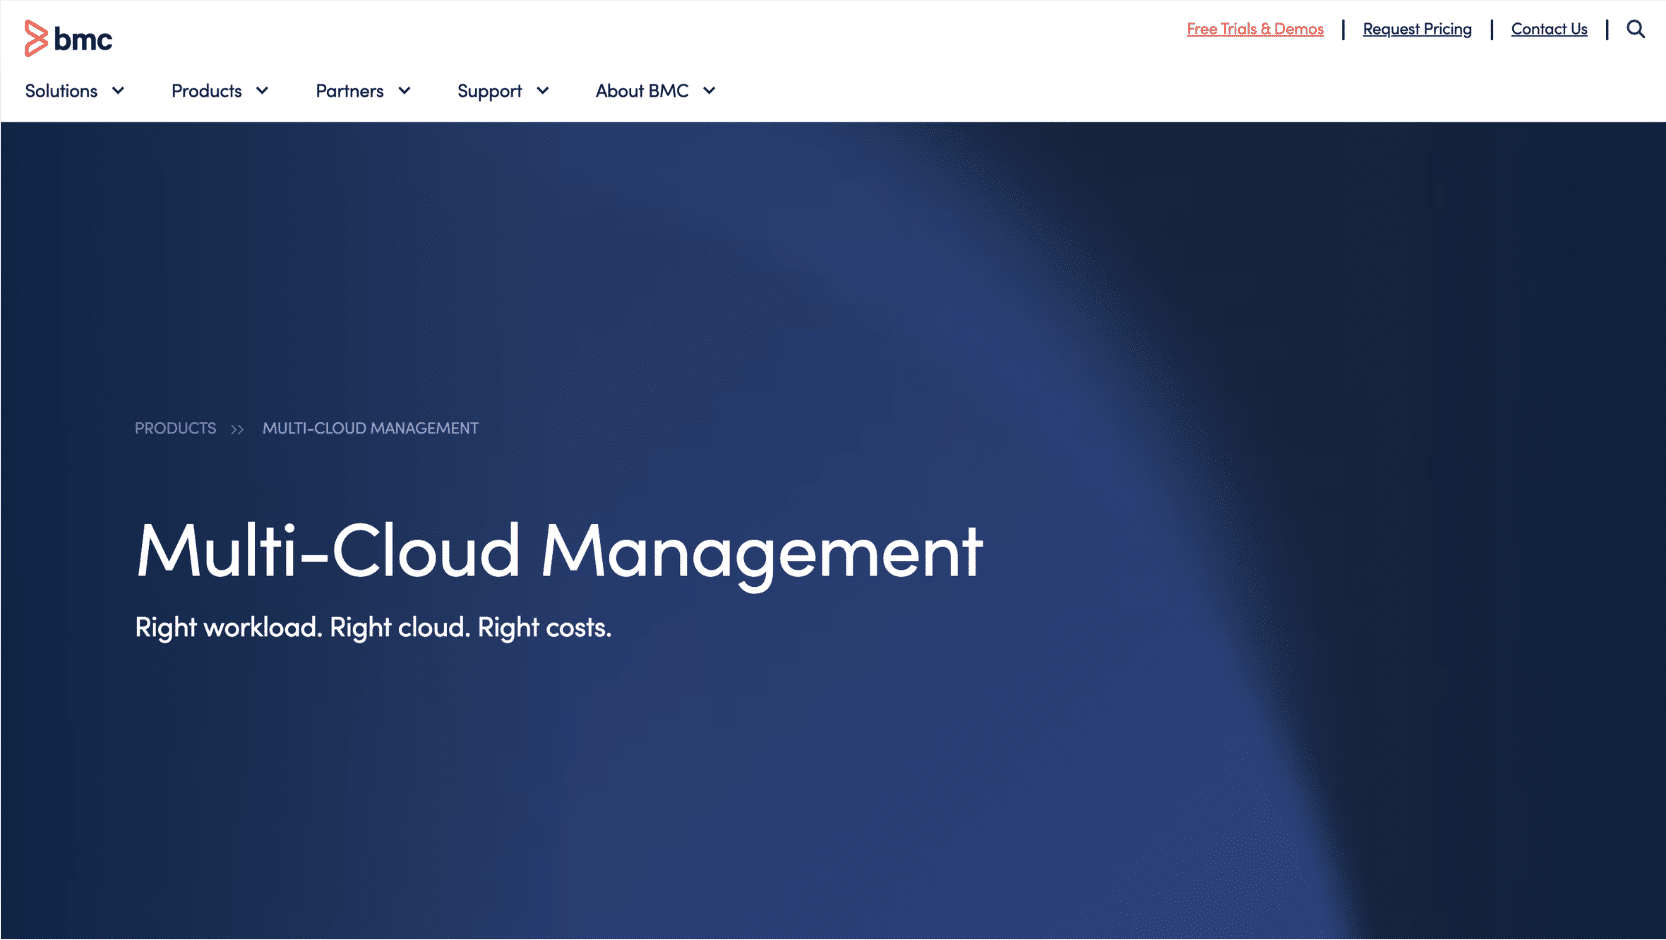Open the search magnifier icon
The height and width of the screenshot is (940, 1666).
pyautogui.click(x=1636, y=29)
